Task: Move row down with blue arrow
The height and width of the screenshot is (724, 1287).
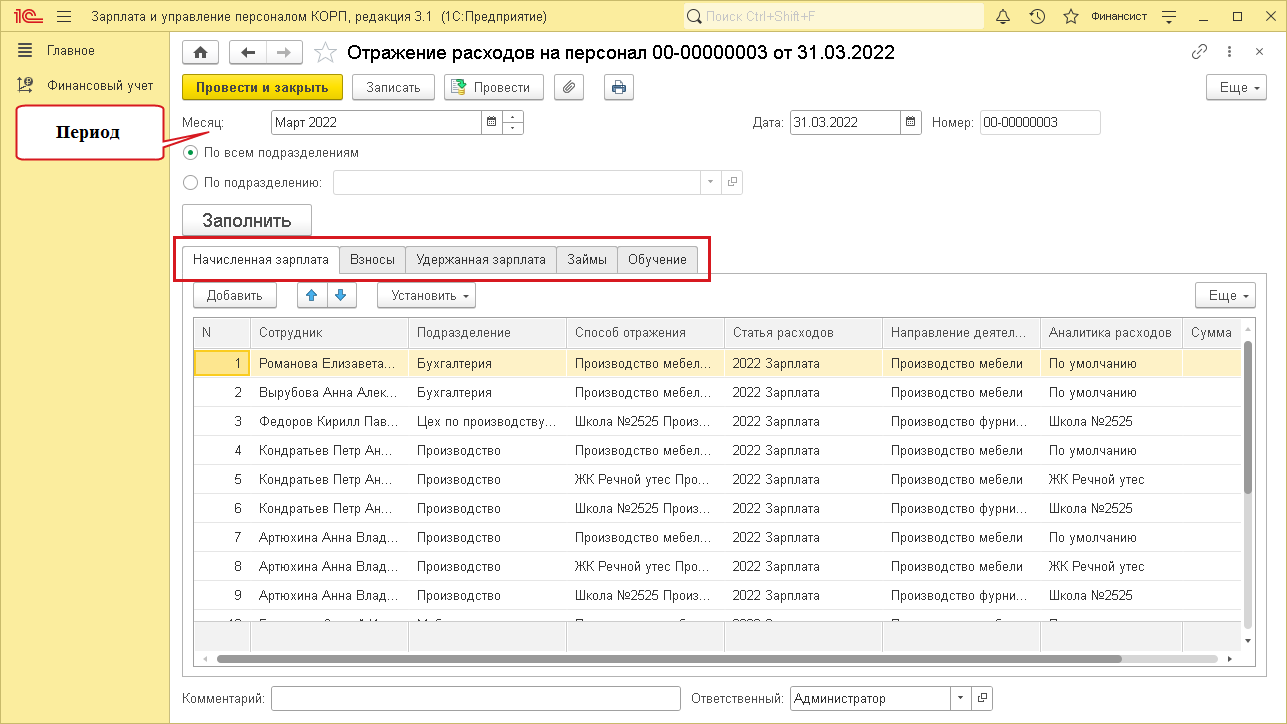Action: click(340, 295)
